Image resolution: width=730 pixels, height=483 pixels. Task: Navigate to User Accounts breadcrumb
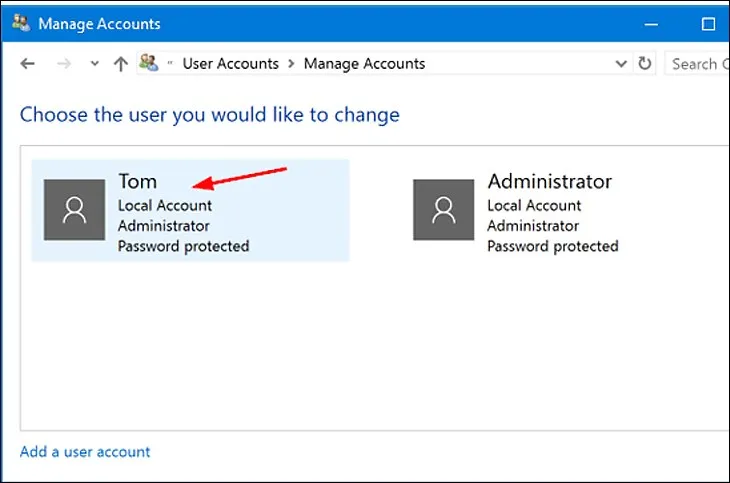[x=229, y=64]
